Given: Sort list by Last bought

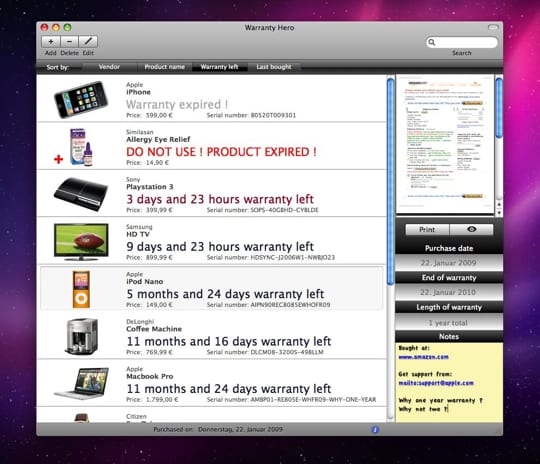Looking at the screenshot, I should (x=274, y=67).
